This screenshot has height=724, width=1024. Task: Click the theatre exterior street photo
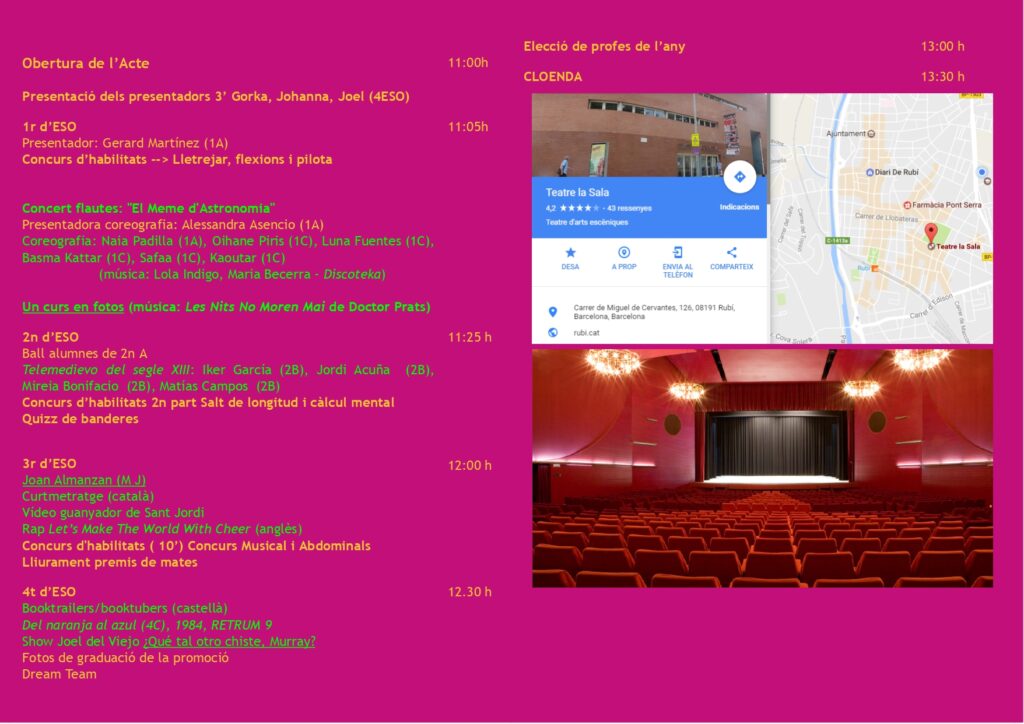click(x=650, y=135)
